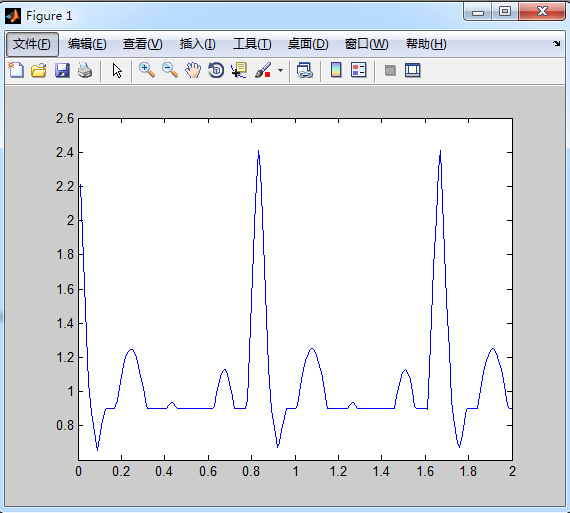Screen dimensions: 570x513
Task: Activate the Pan hand tool
Action: tap(193, 70)
